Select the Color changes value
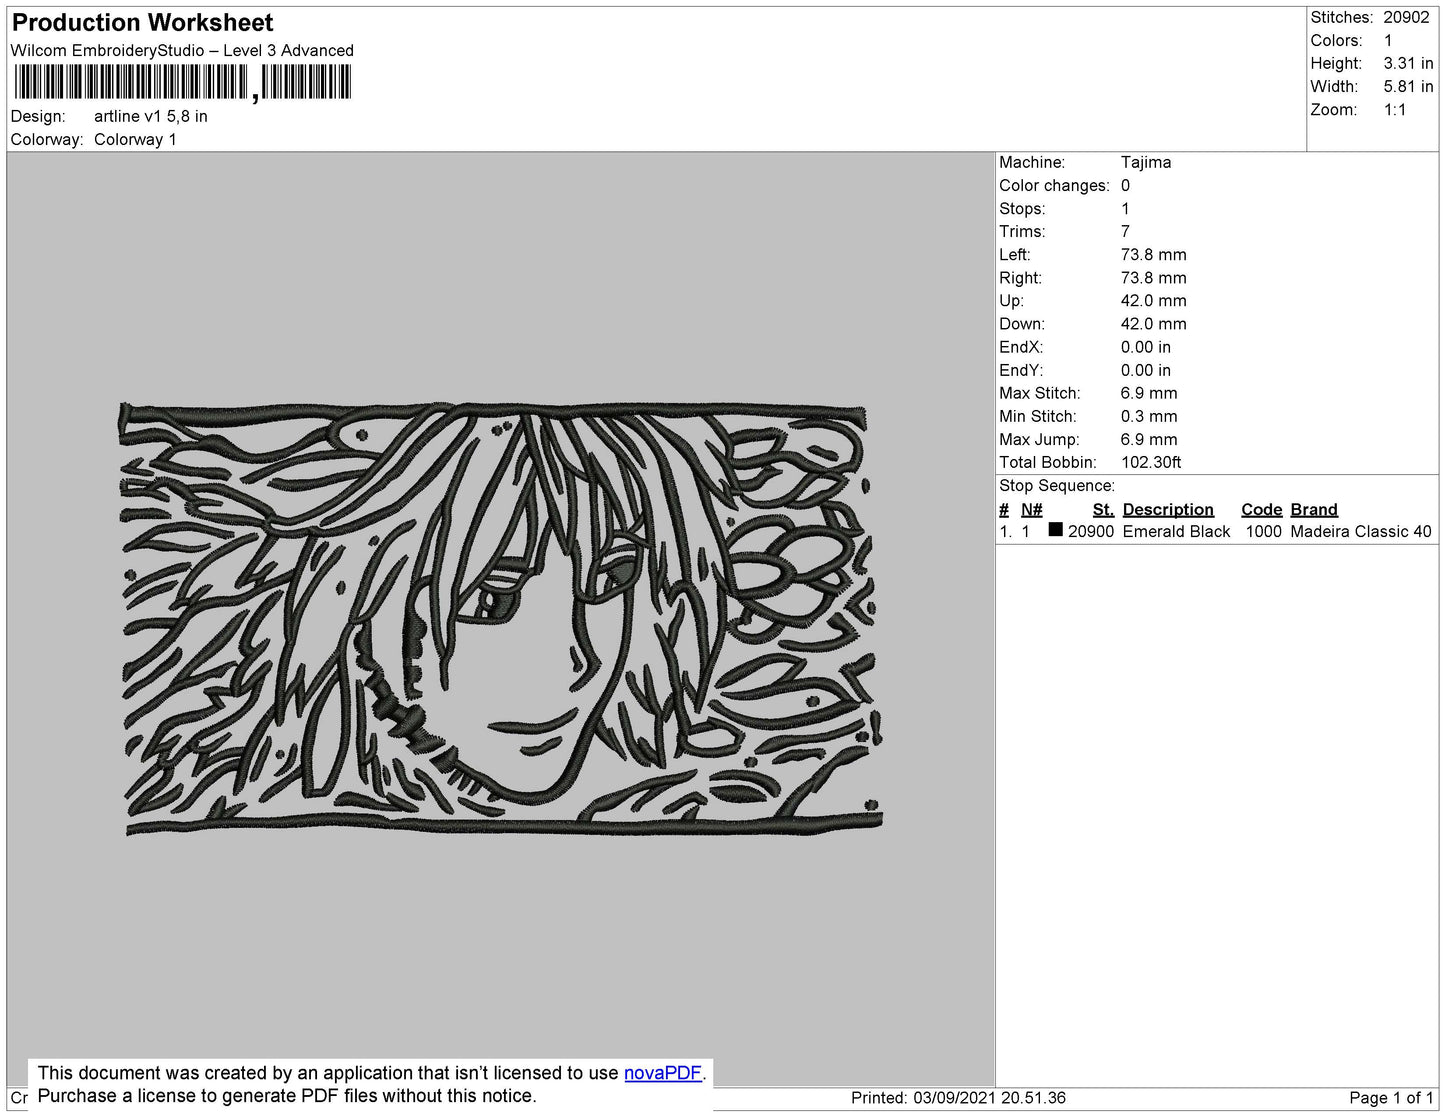 (1125, 186)
